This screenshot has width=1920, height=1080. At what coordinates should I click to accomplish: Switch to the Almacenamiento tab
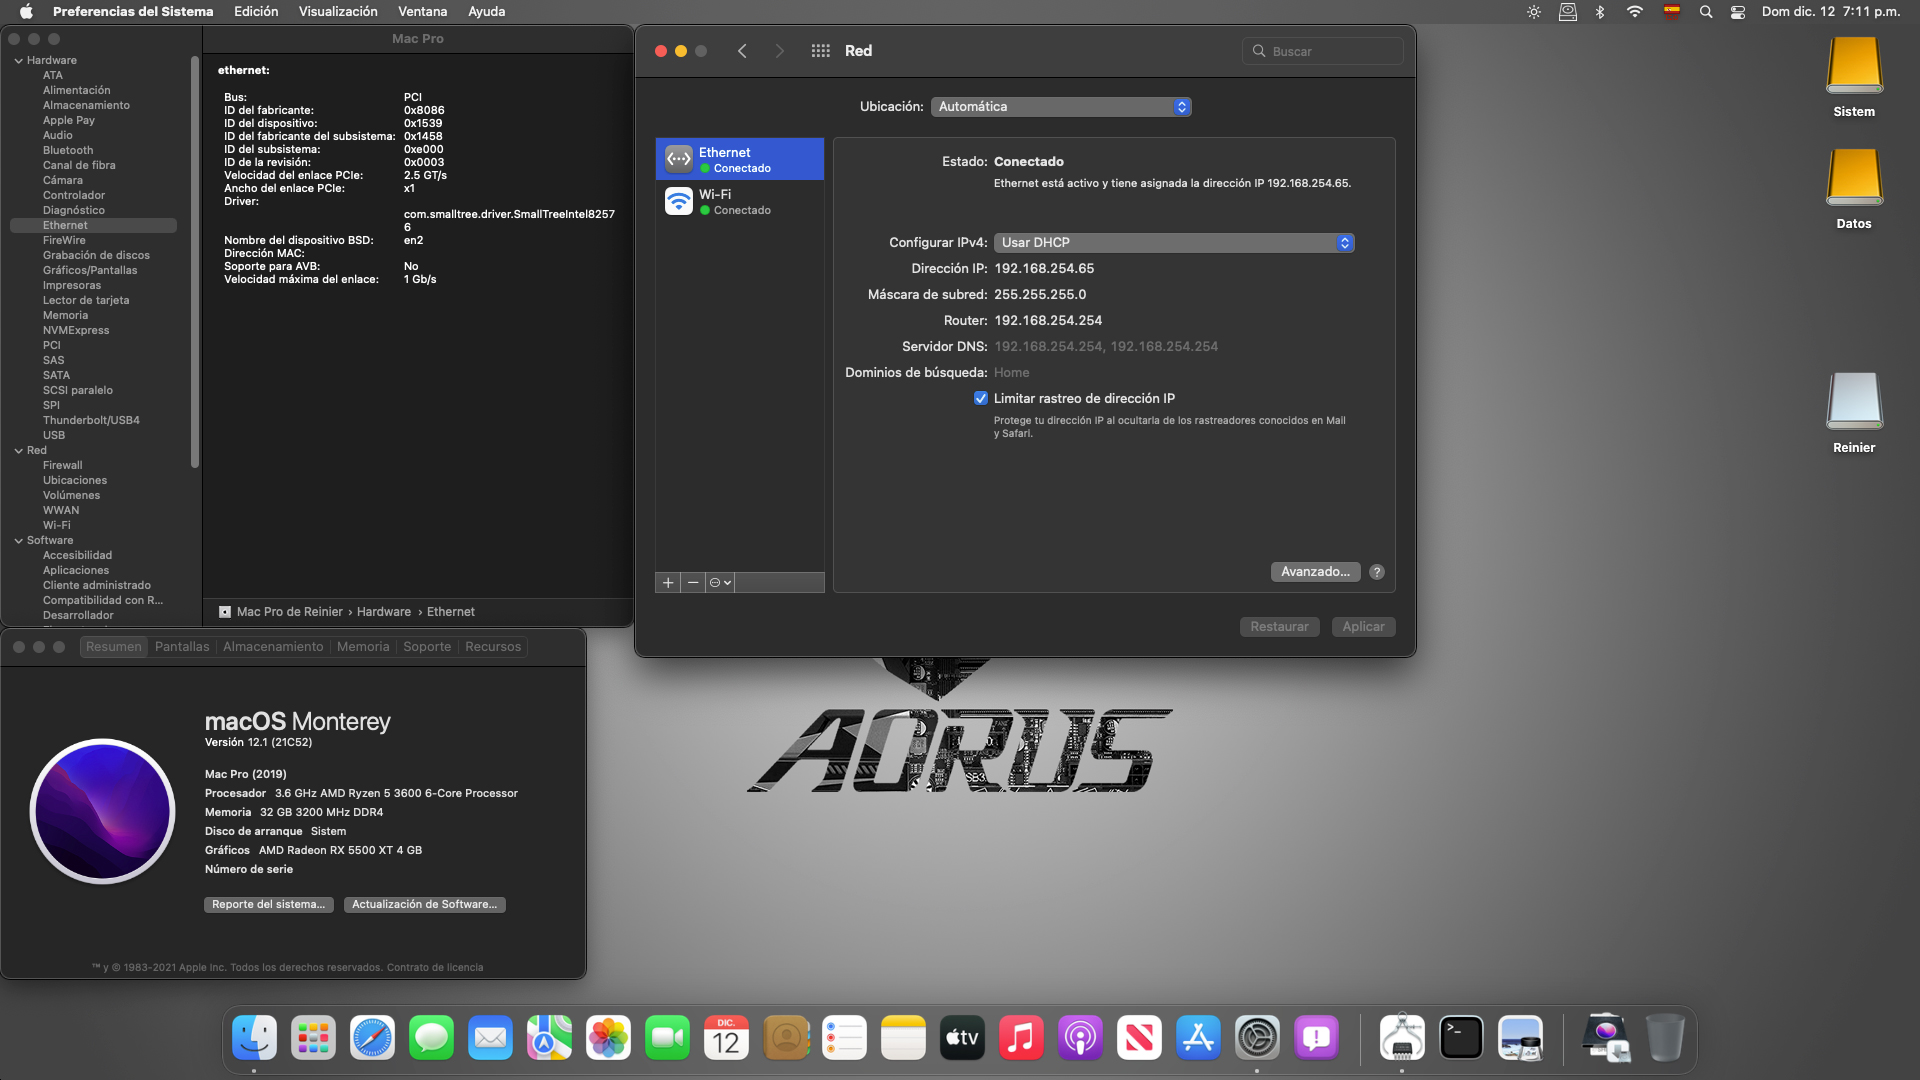pyautogui.click(x=273, y=647)
